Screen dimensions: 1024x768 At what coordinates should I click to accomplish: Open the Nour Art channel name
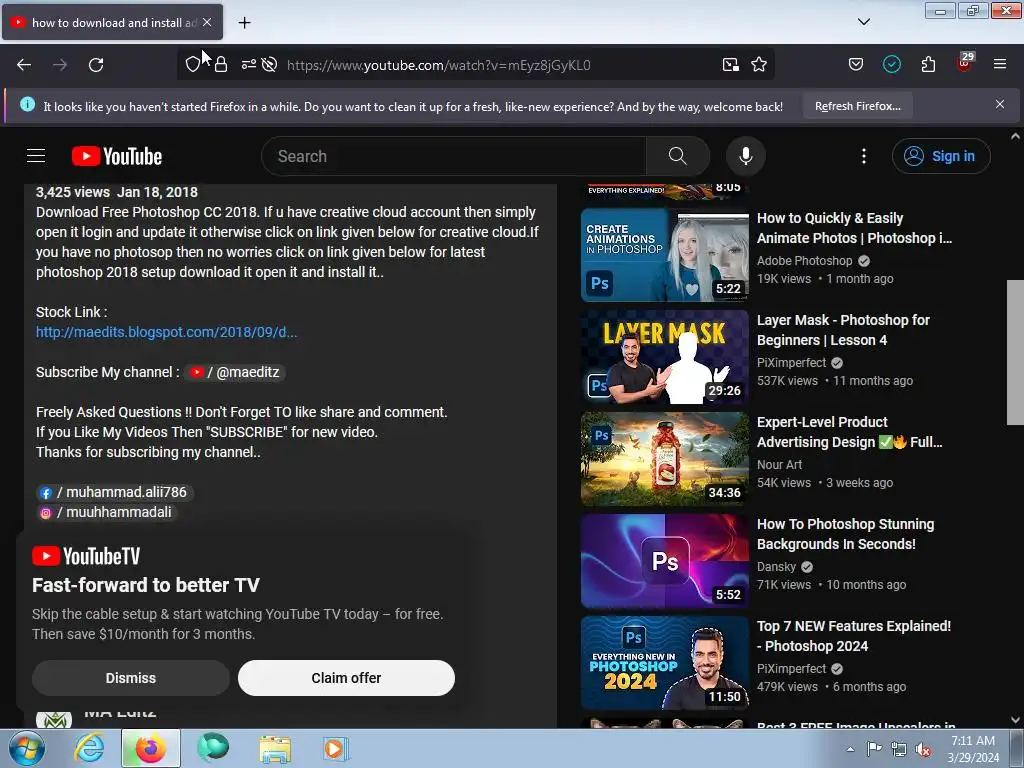click(779, 464)
